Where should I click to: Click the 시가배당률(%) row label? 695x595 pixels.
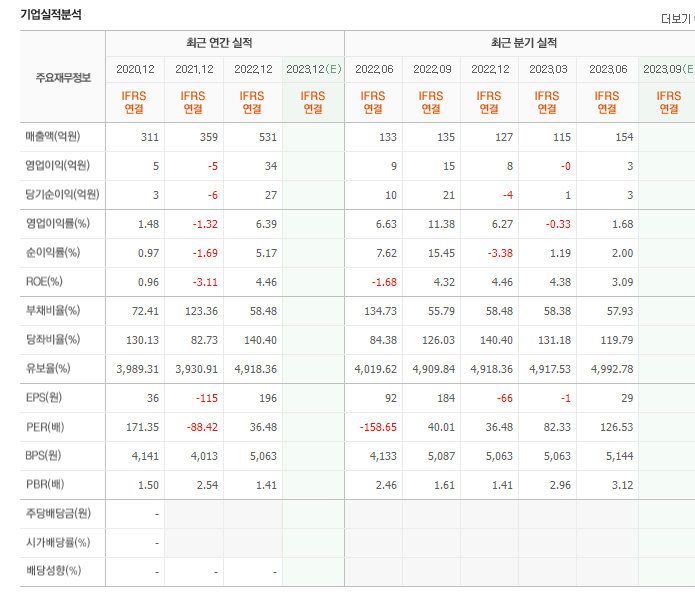coord(58,542)
